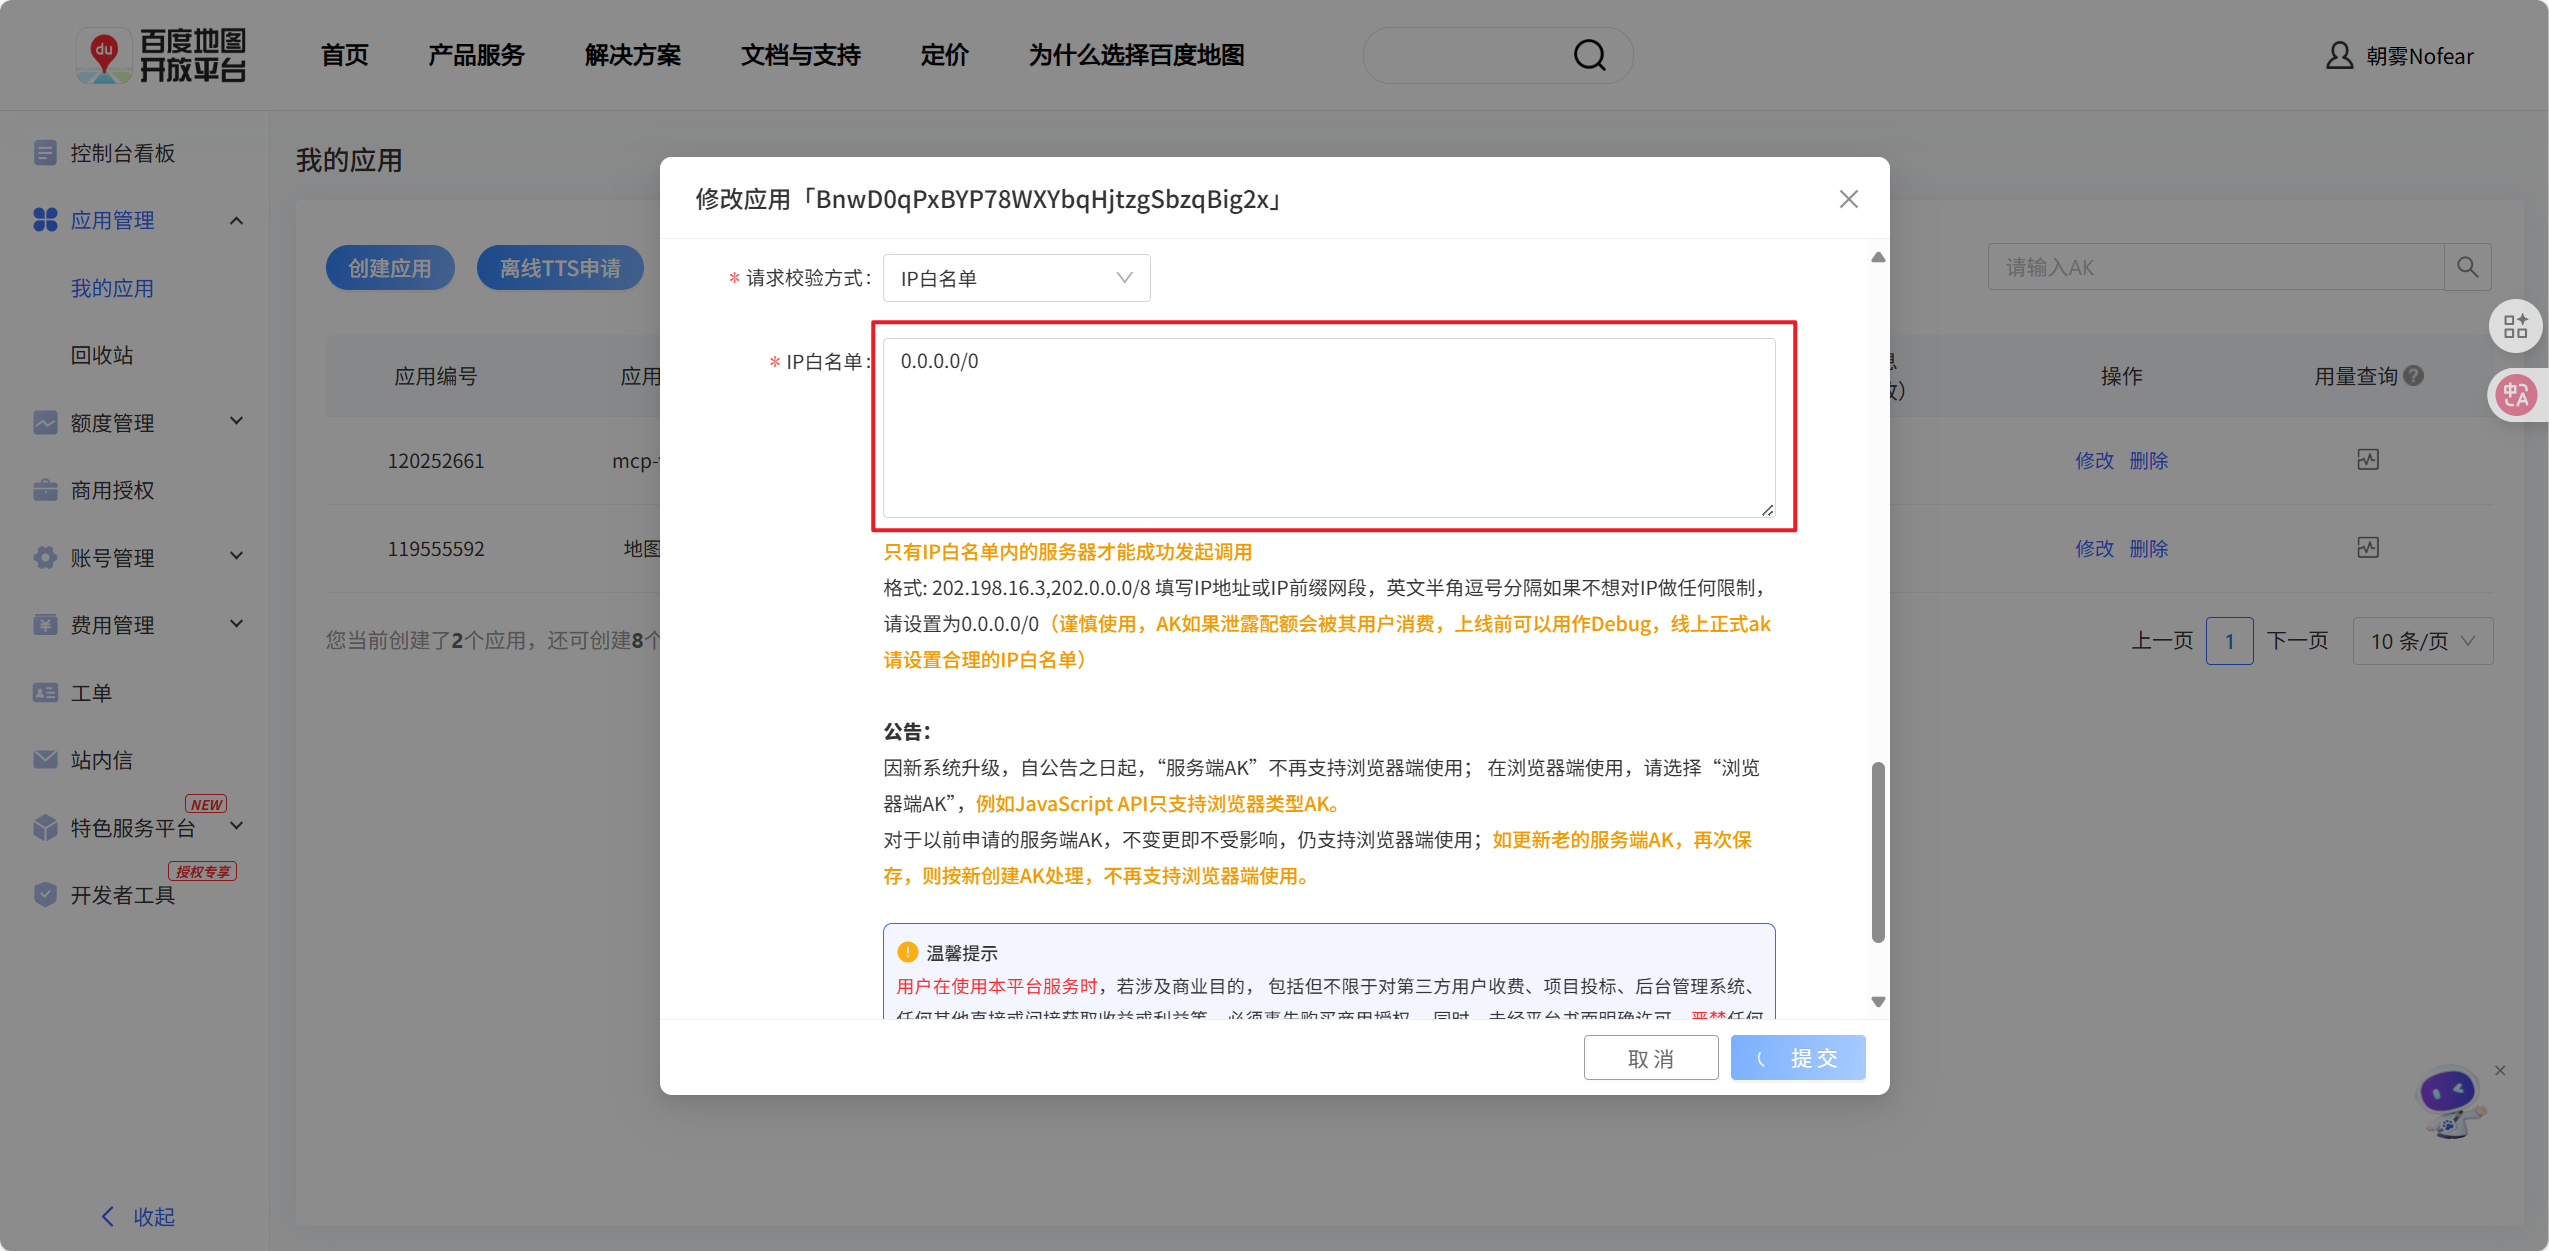The width and height of the screenshot is (2549, 1251).
Task: Click the floating translate icon on right
Action: point(2515,396)
